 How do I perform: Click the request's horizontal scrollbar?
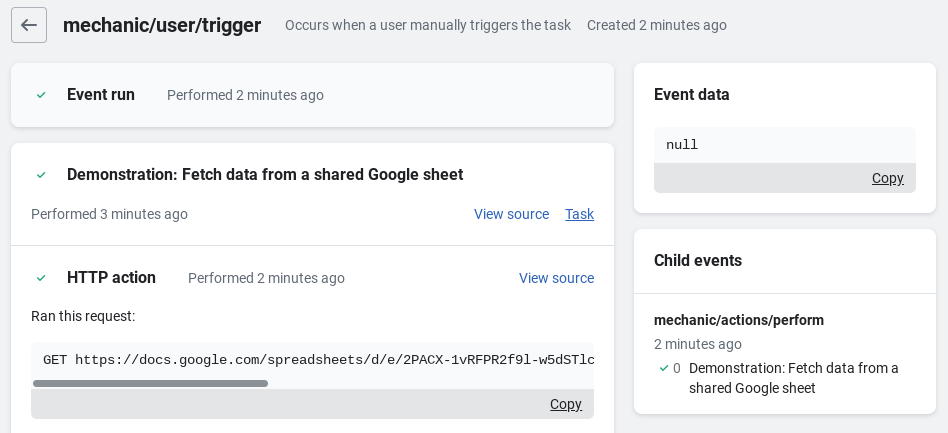point(150,383)
